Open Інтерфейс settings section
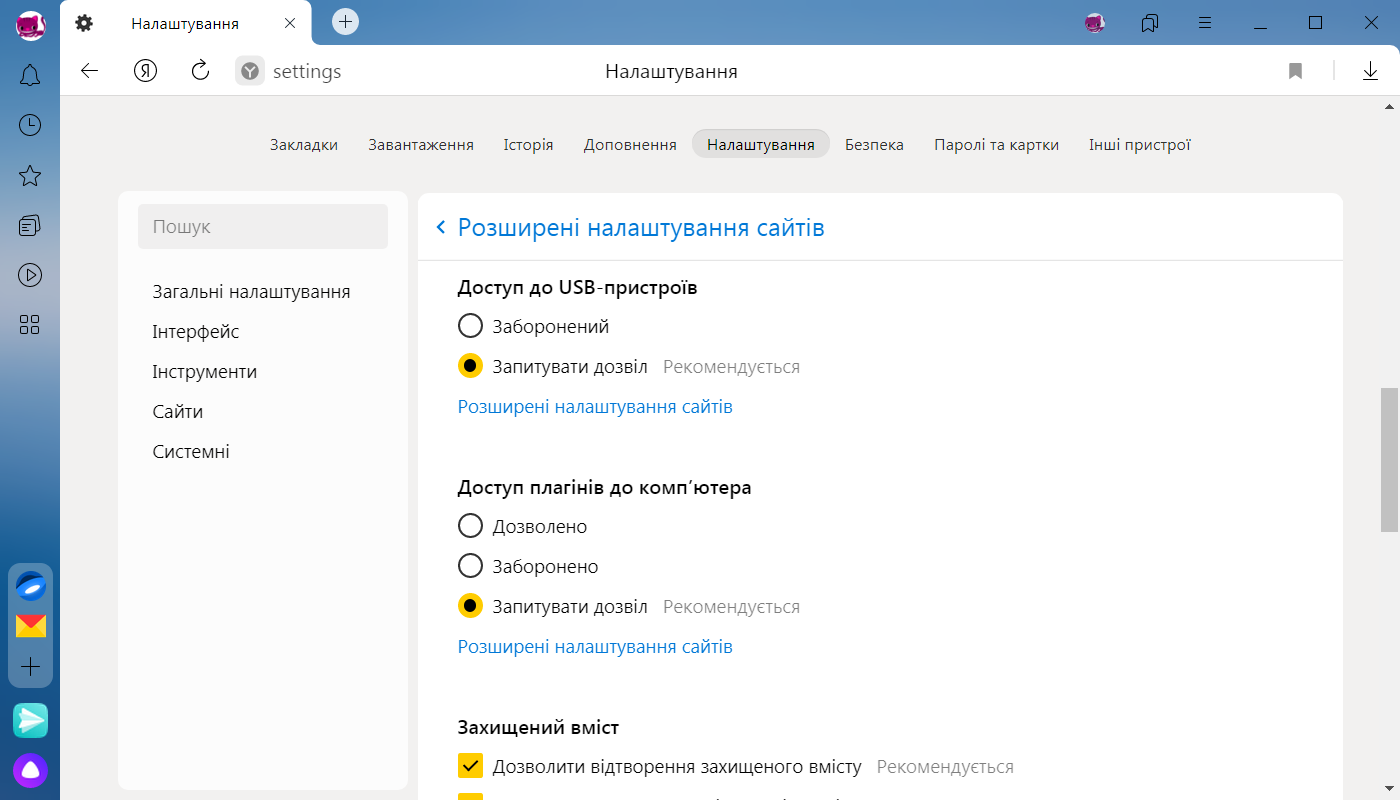The width and height of the screenshot is (1400, 800). pyautogui.click(x=196, y=332)
